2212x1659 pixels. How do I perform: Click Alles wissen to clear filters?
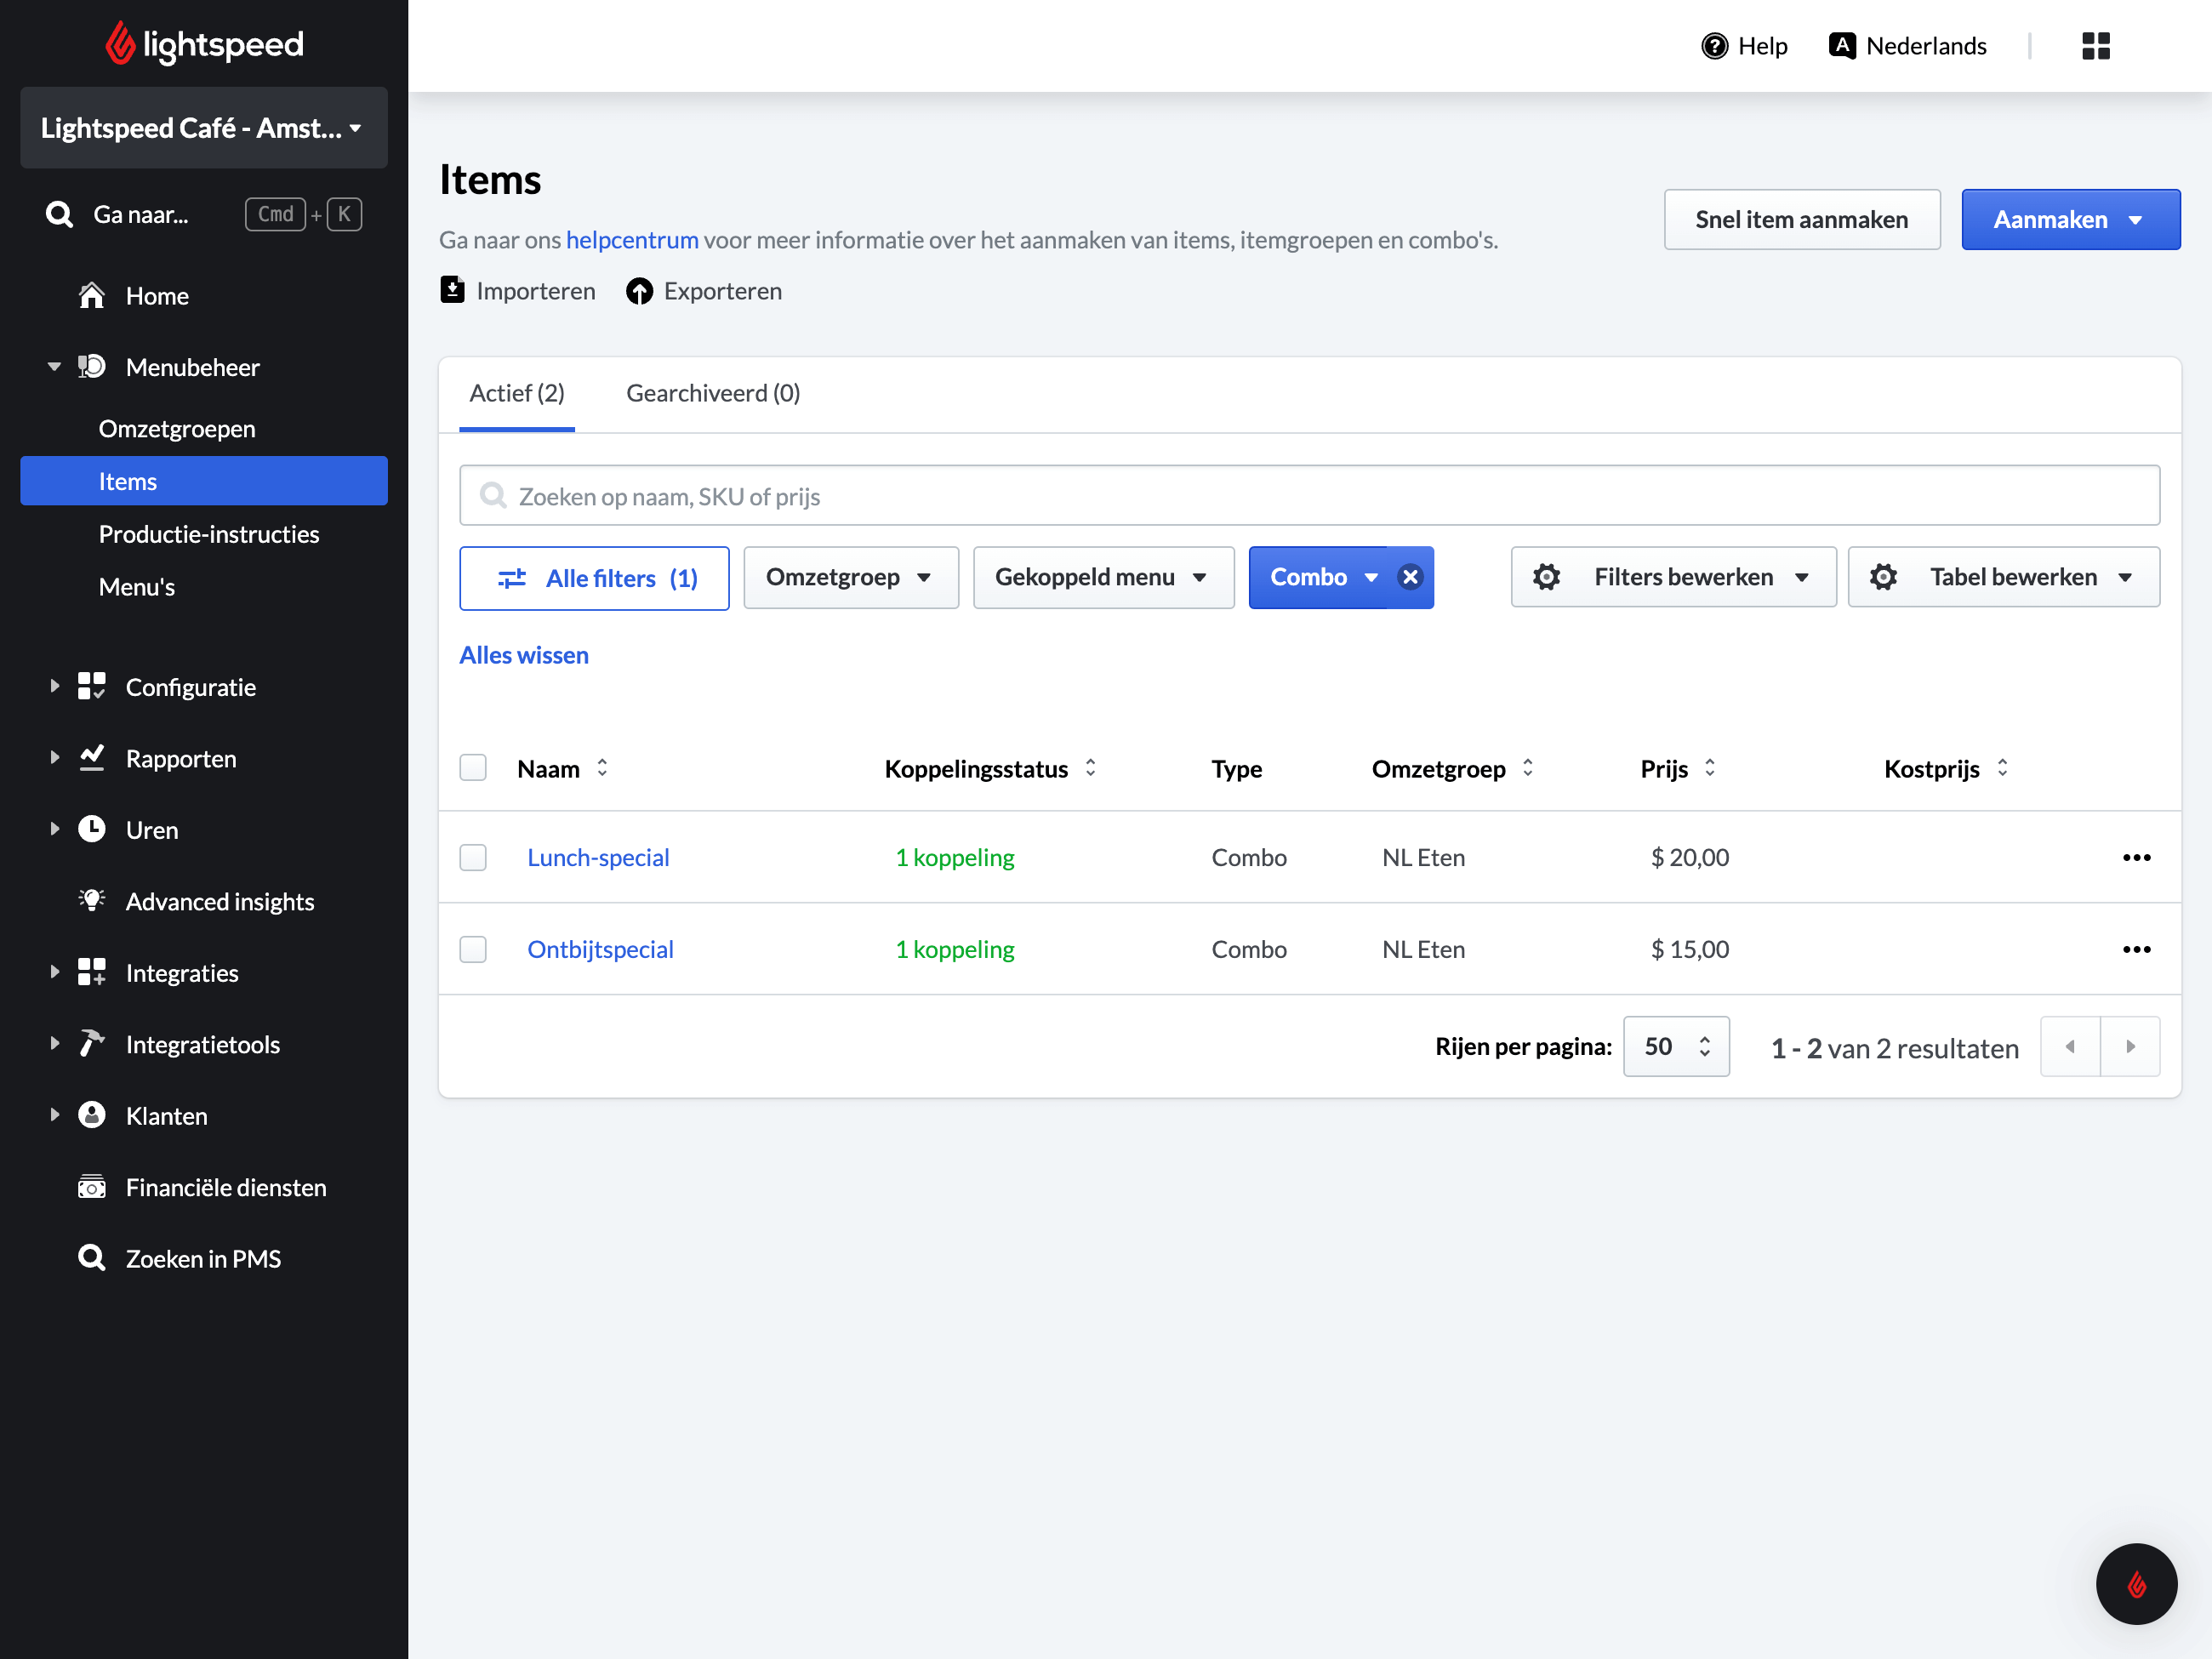524,655
